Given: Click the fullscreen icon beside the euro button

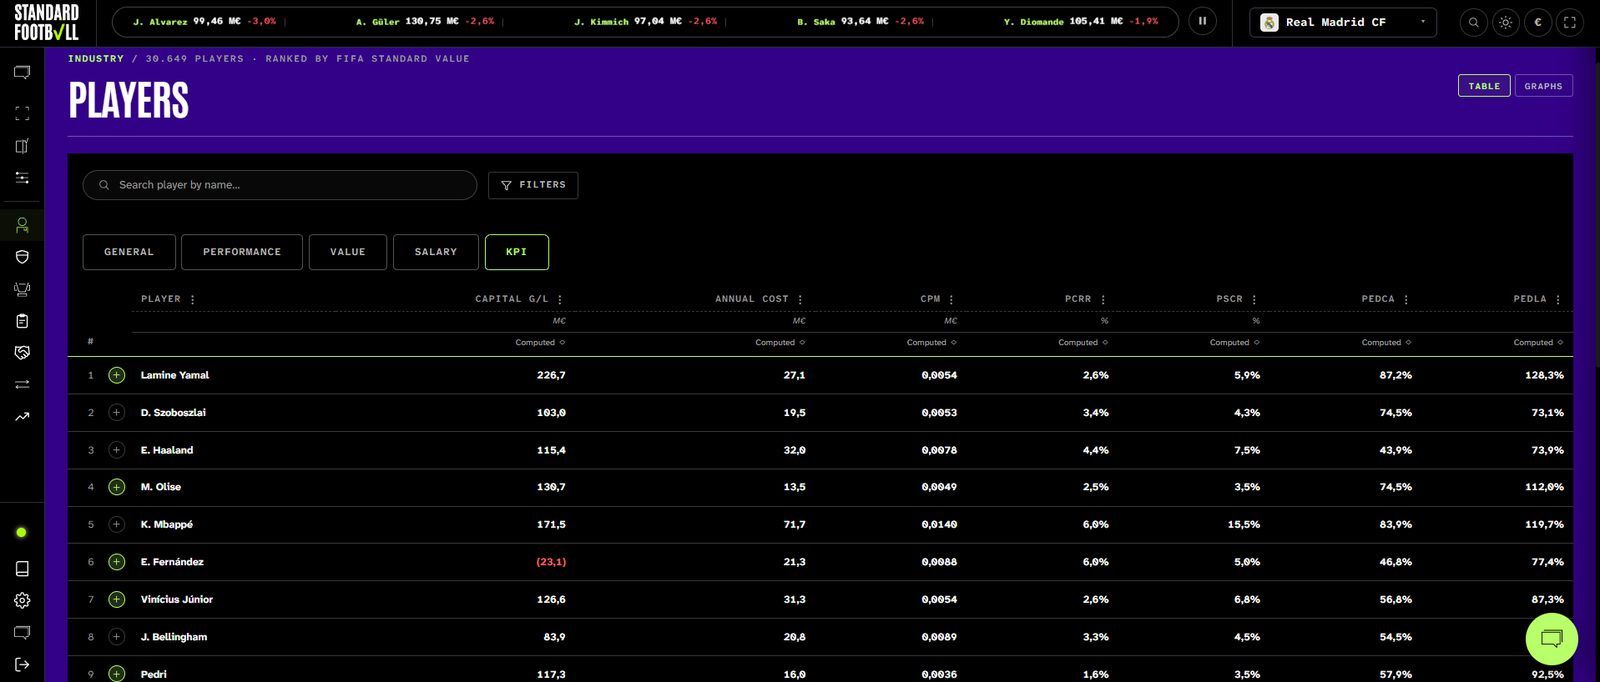Looking at the screenshot, I should pyautogui.click(x=1570, y=22).
